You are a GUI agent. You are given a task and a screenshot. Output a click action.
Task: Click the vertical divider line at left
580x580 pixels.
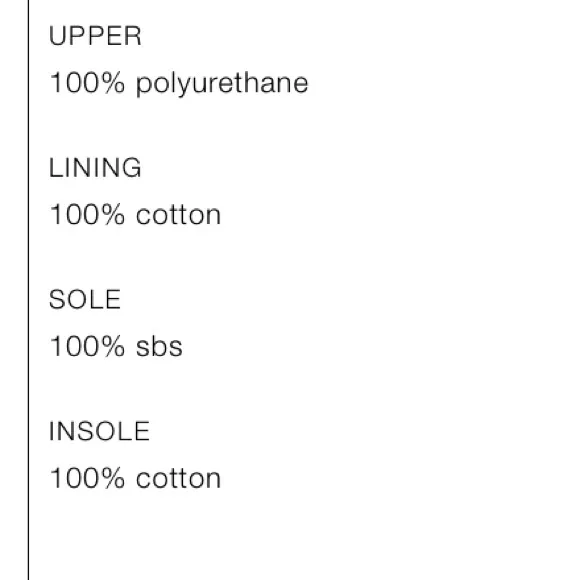click(28, 290)
